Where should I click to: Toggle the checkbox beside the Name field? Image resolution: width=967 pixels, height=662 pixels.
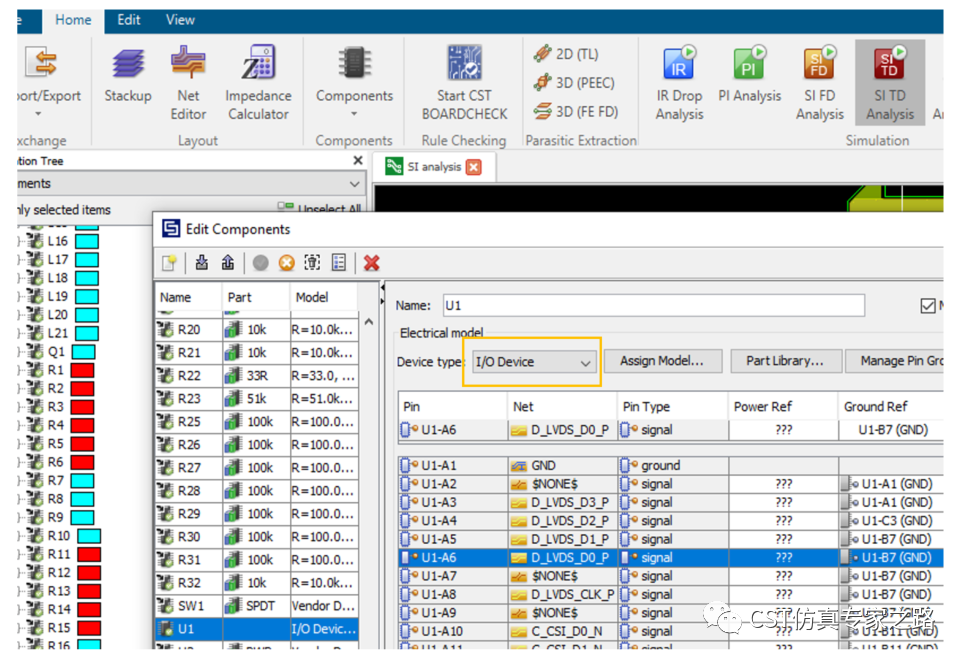(928, 306)
